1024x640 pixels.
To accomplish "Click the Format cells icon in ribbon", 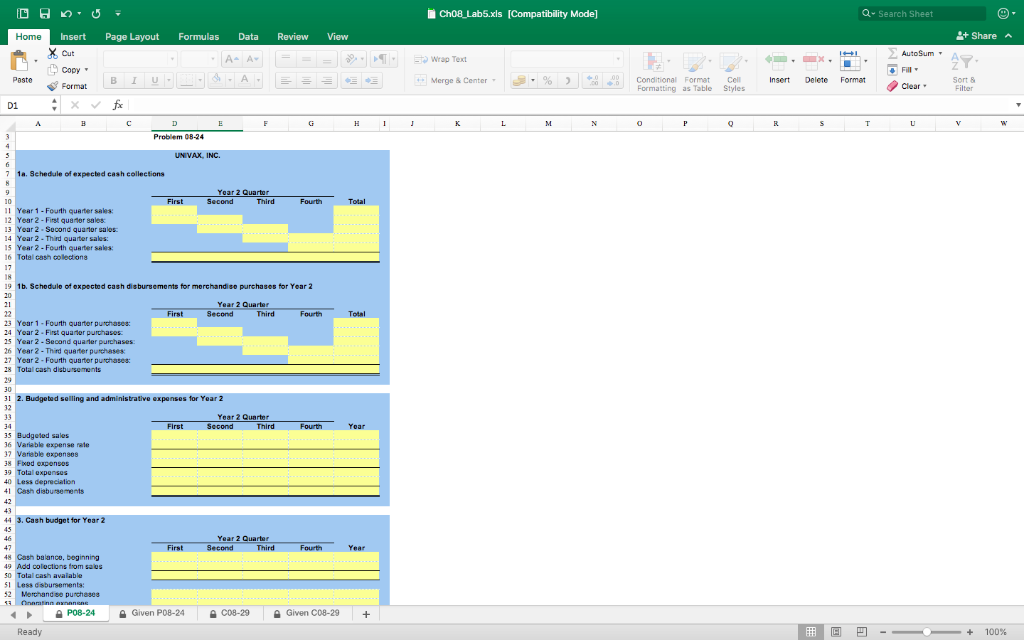I will coord(850,61).
